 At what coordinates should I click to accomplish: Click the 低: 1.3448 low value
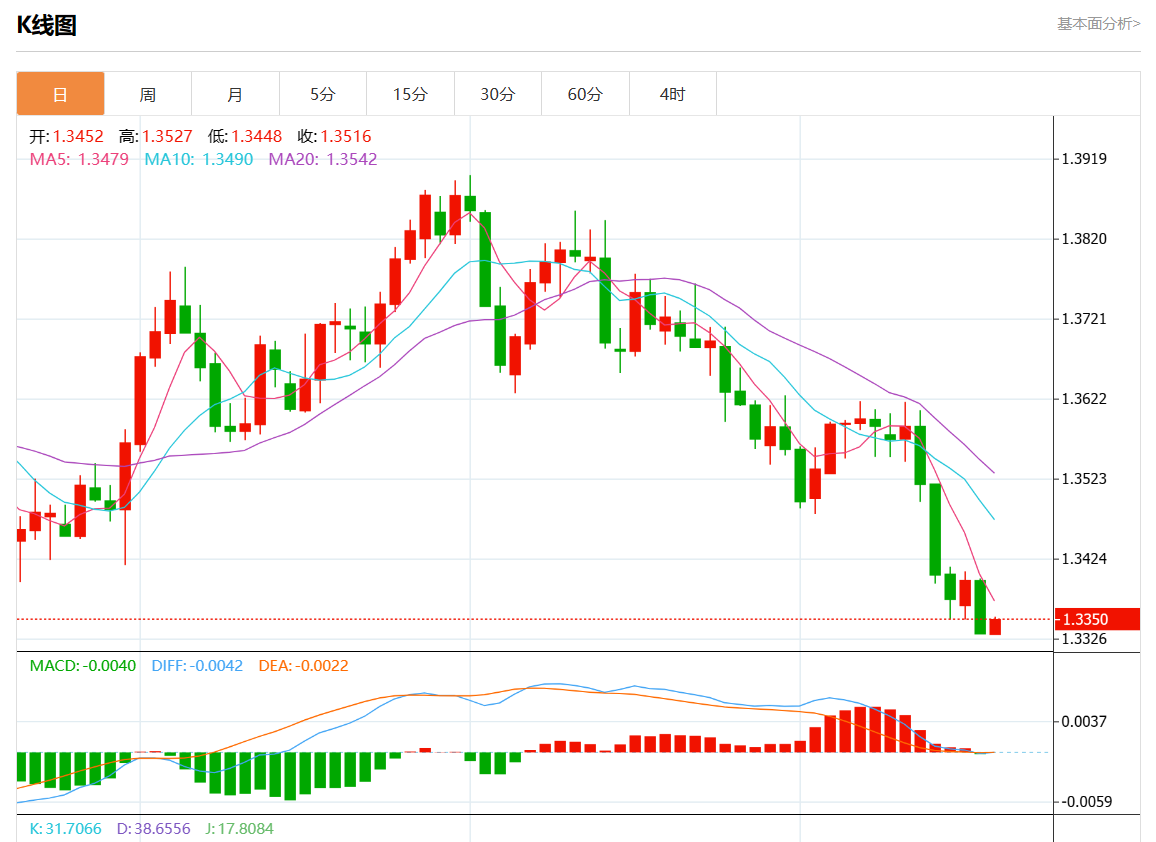pos(245,136)
